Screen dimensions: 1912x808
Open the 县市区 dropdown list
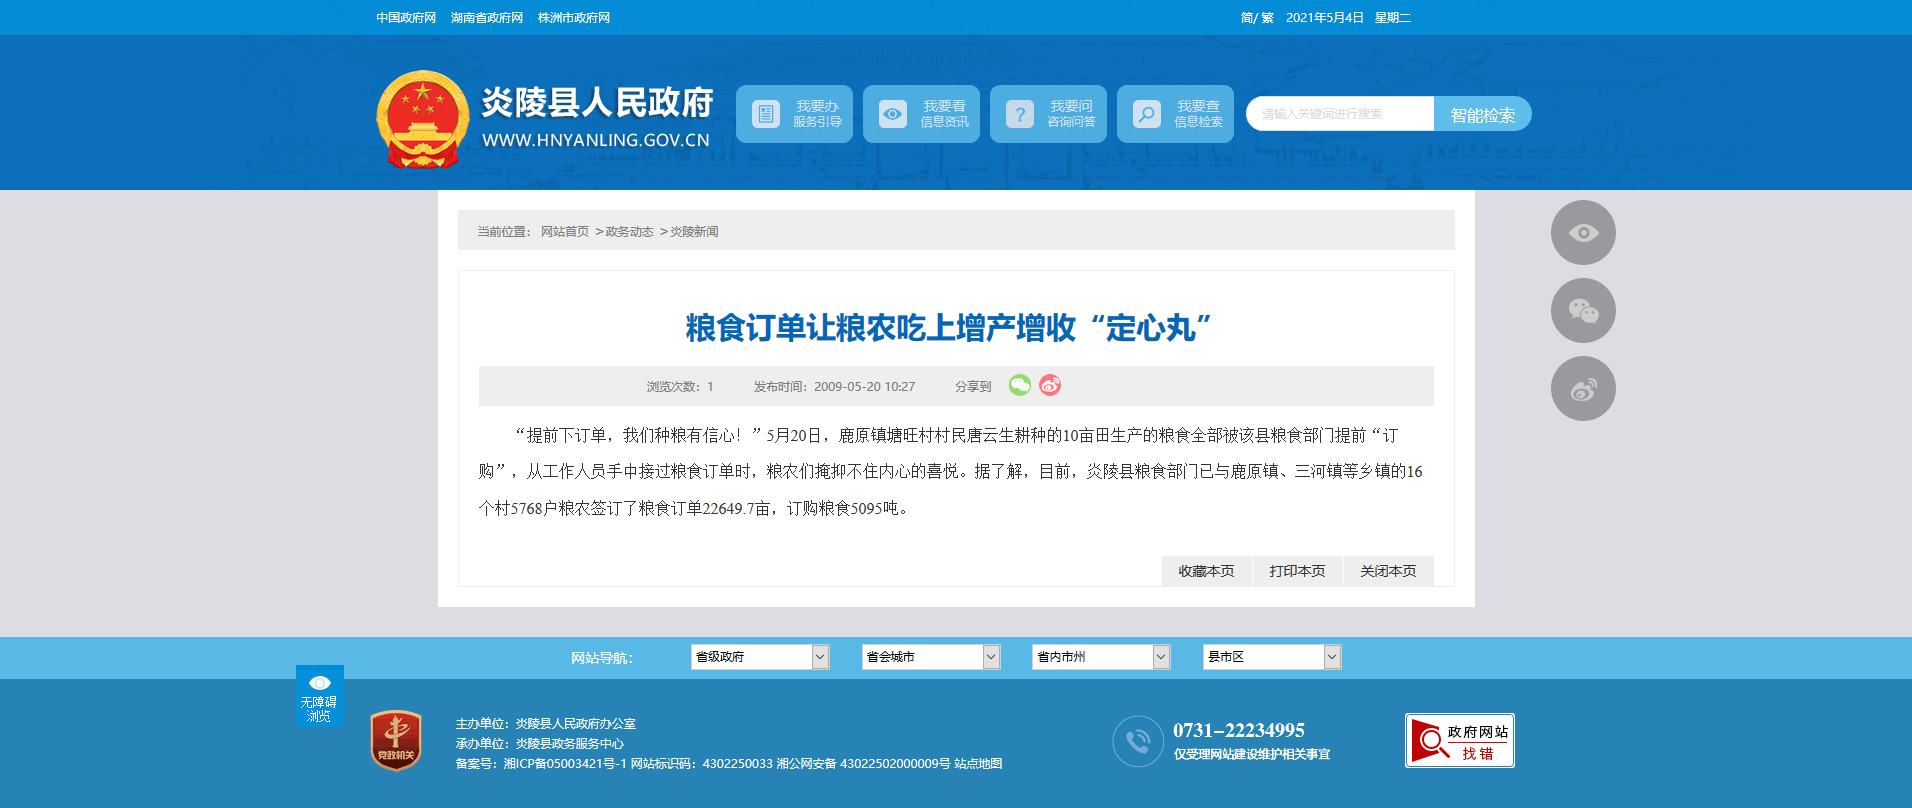point(1271,657)
